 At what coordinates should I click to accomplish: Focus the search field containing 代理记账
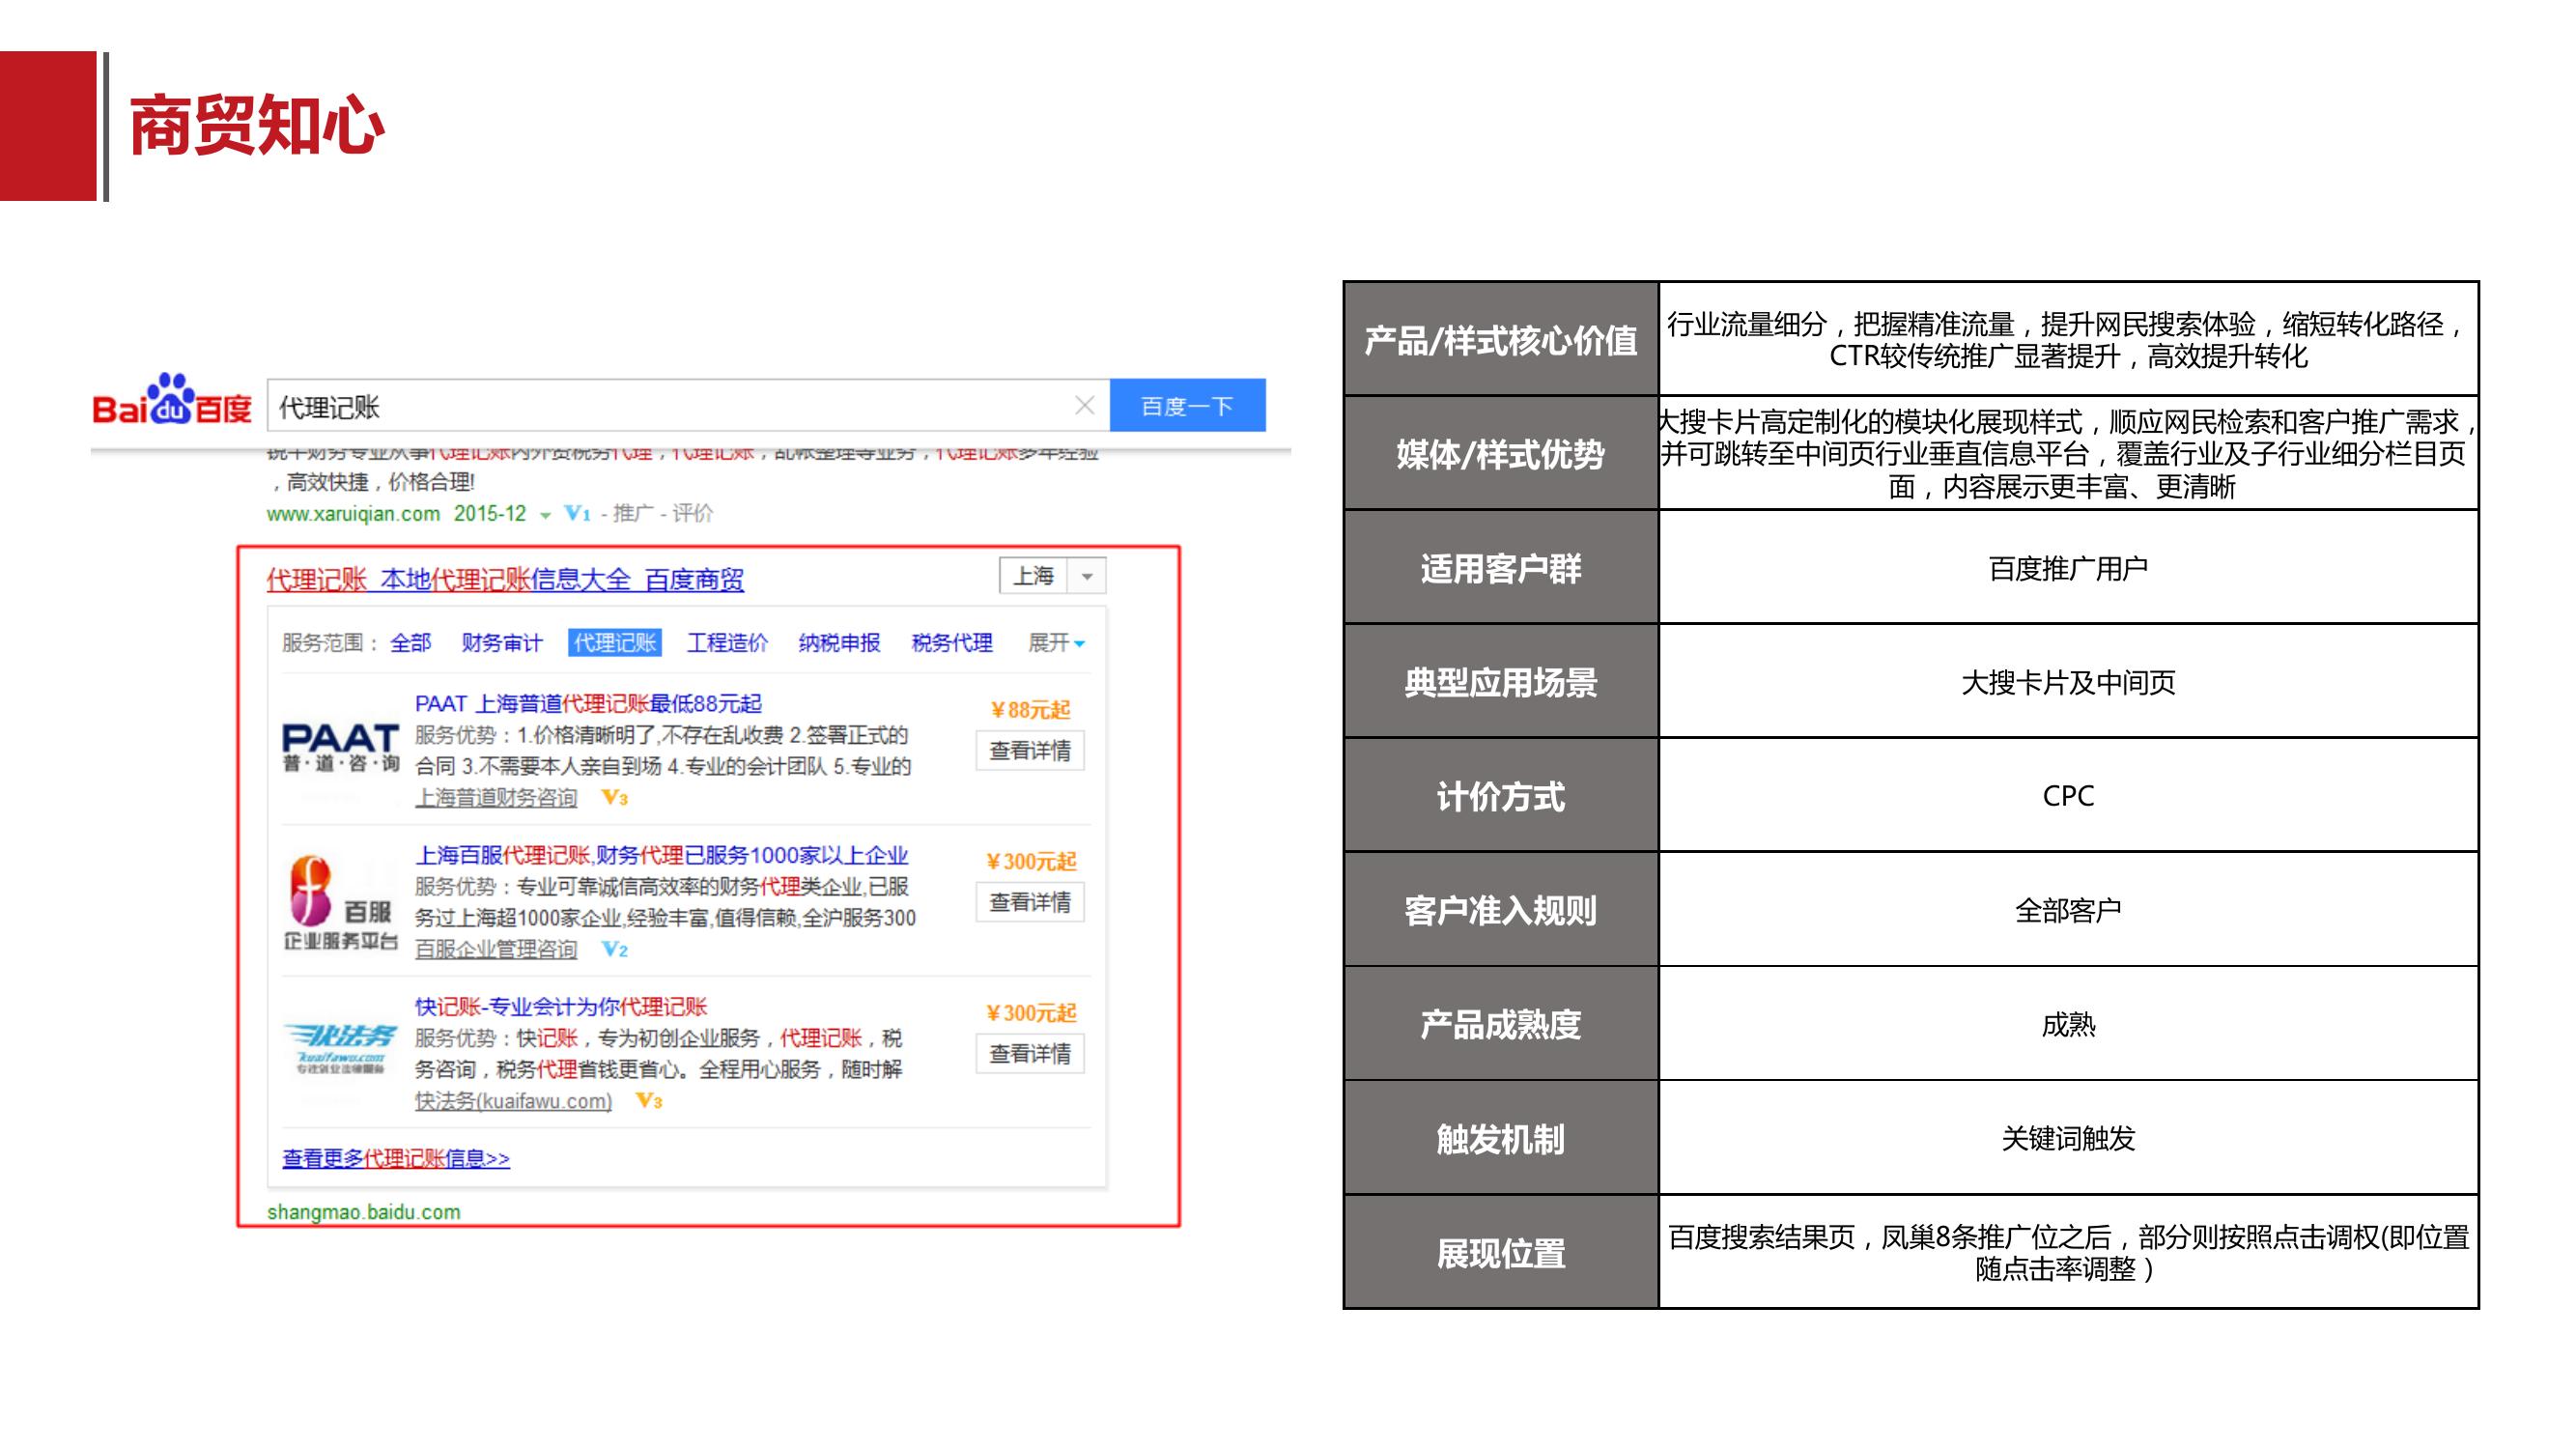tap(688, 405)
